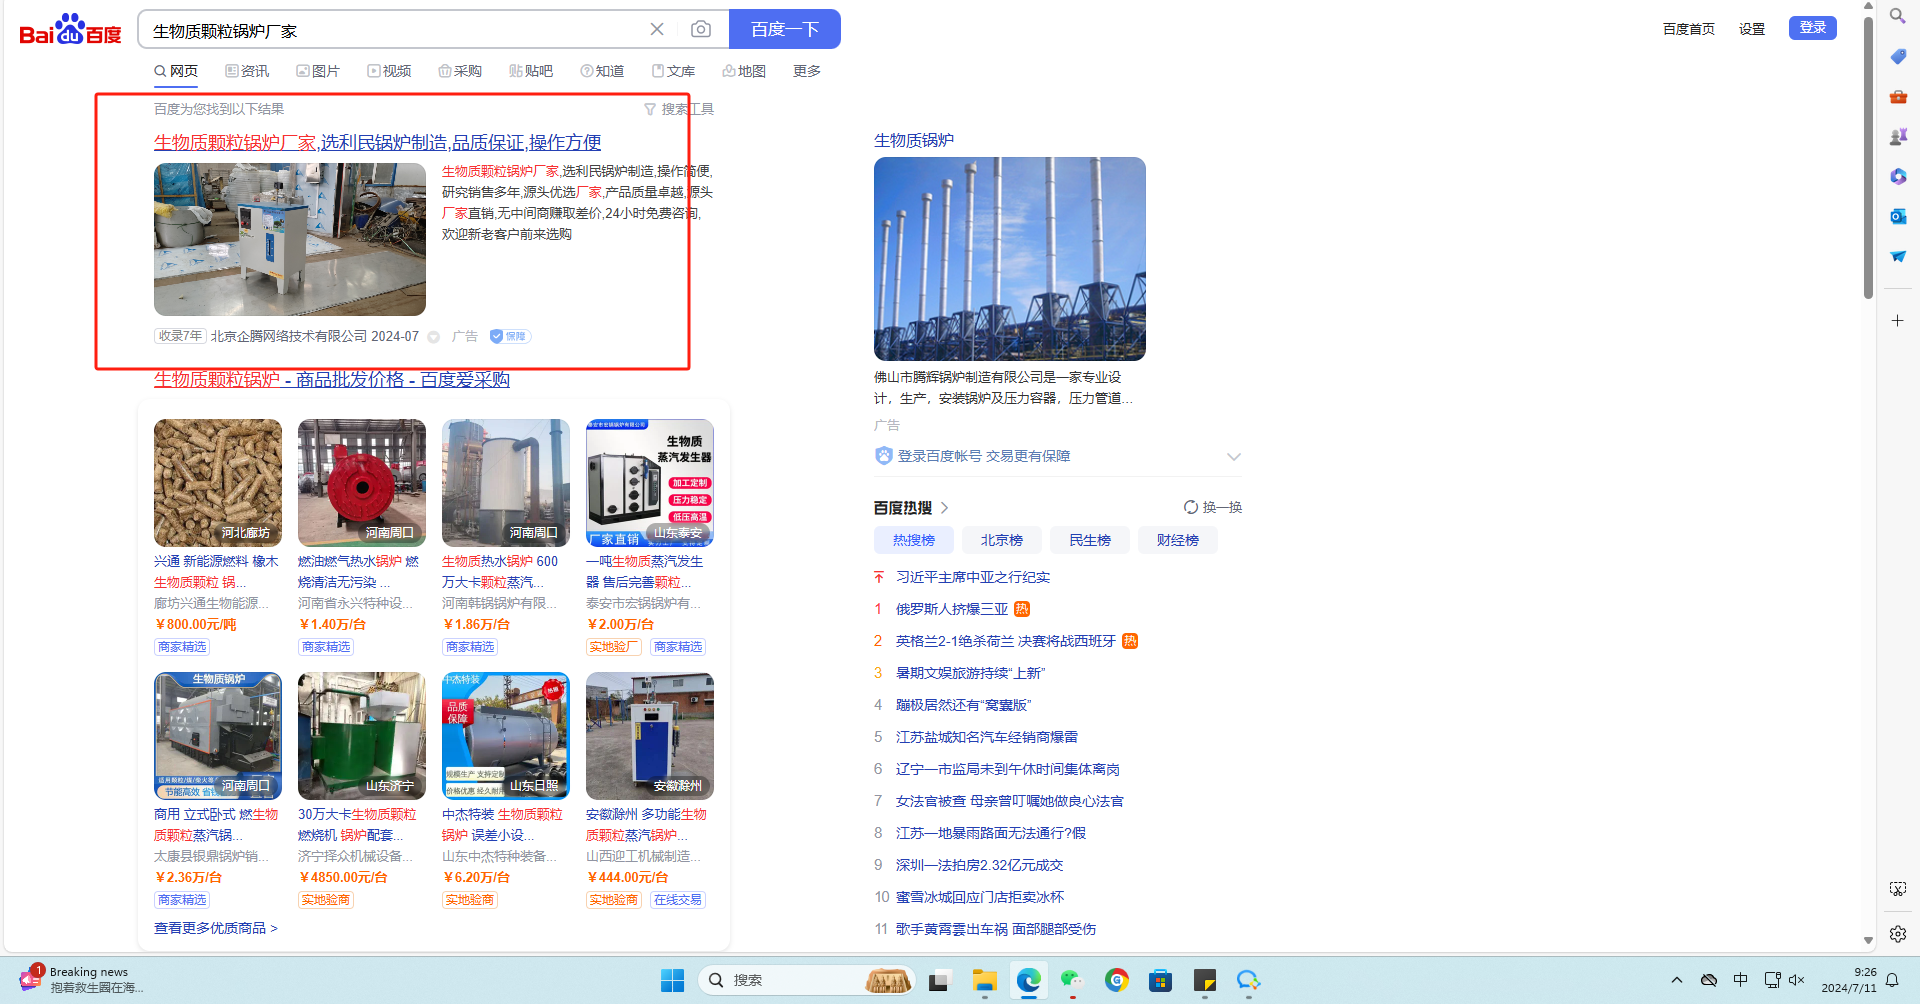
Task: Open Microsoft Store from the taskbar
Action: 1160,980
